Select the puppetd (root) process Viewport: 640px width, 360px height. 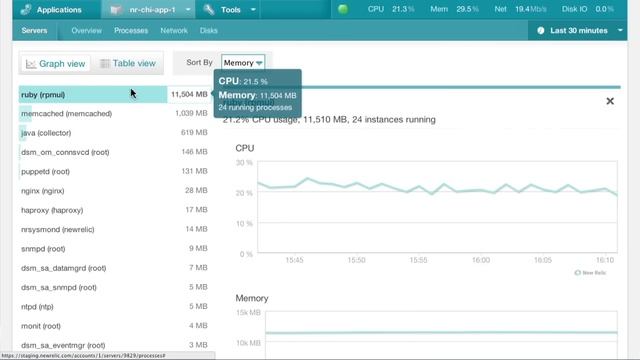[x=114, y=171]
